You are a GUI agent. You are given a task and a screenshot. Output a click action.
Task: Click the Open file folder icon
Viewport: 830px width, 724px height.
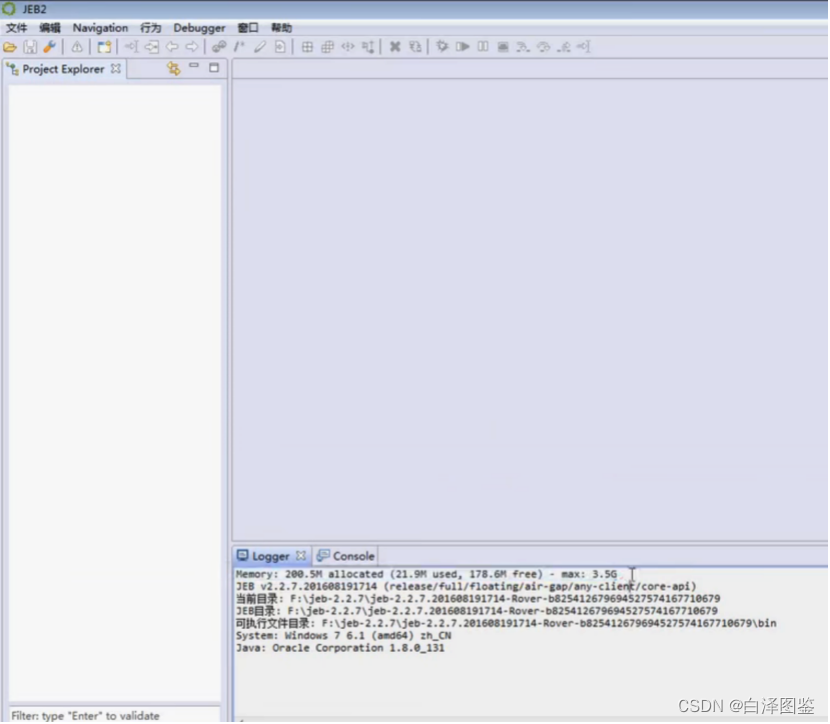click(x=10, y=47)
